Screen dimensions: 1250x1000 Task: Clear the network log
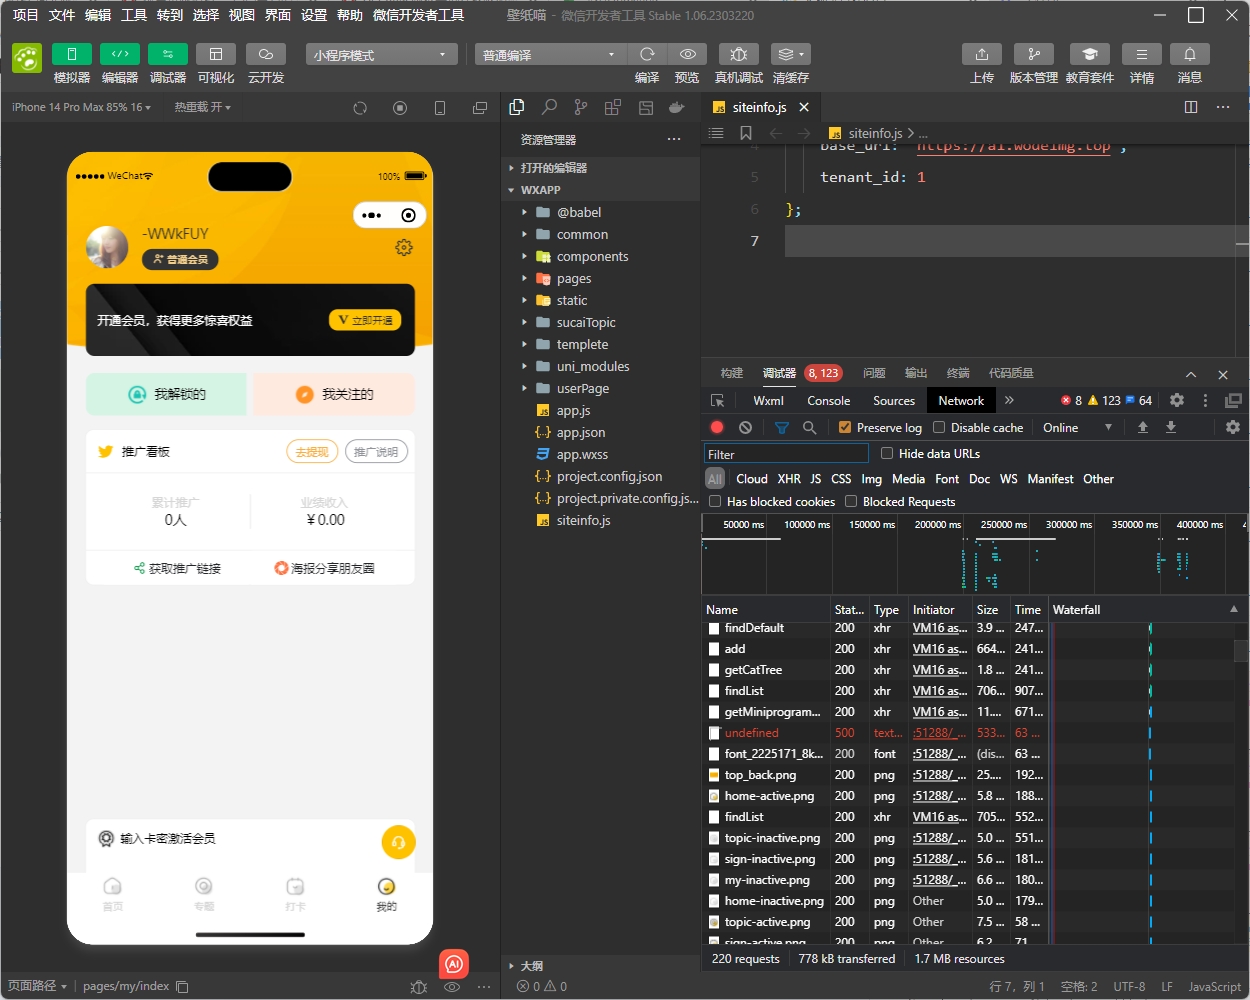tap(745, 427)
